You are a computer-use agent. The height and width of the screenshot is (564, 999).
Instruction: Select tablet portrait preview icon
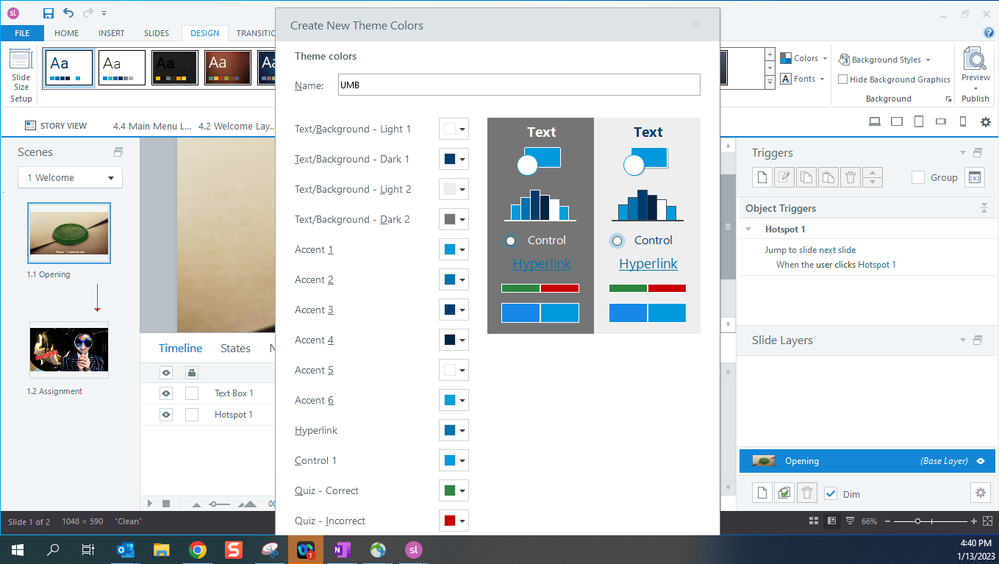[919, 122]
